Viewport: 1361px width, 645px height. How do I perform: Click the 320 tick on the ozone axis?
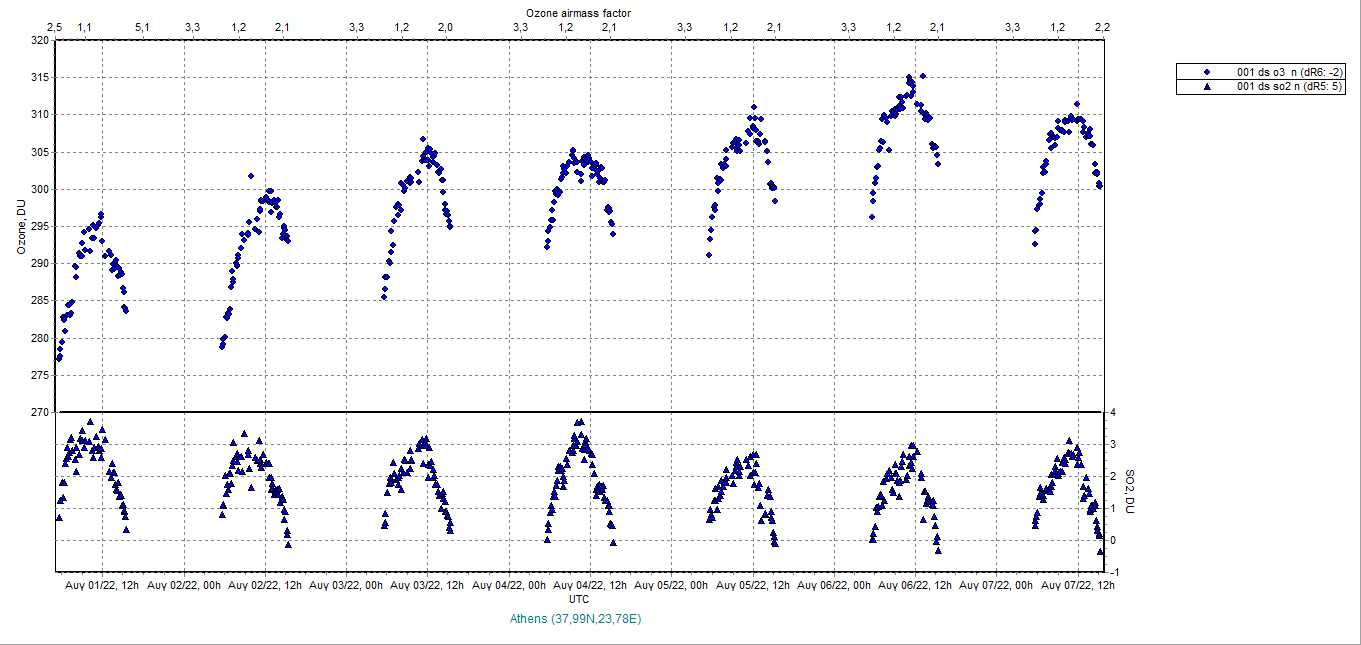coord(39,41)
